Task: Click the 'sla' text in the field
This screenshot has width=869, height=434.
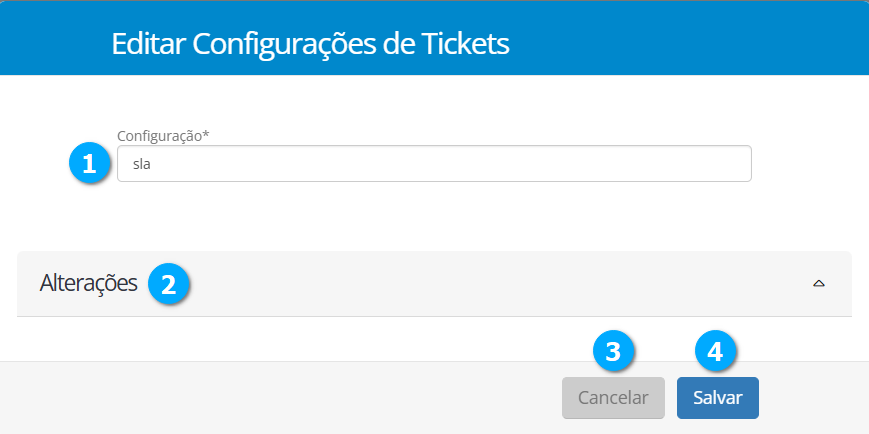Action: click(x=141, y=165)
